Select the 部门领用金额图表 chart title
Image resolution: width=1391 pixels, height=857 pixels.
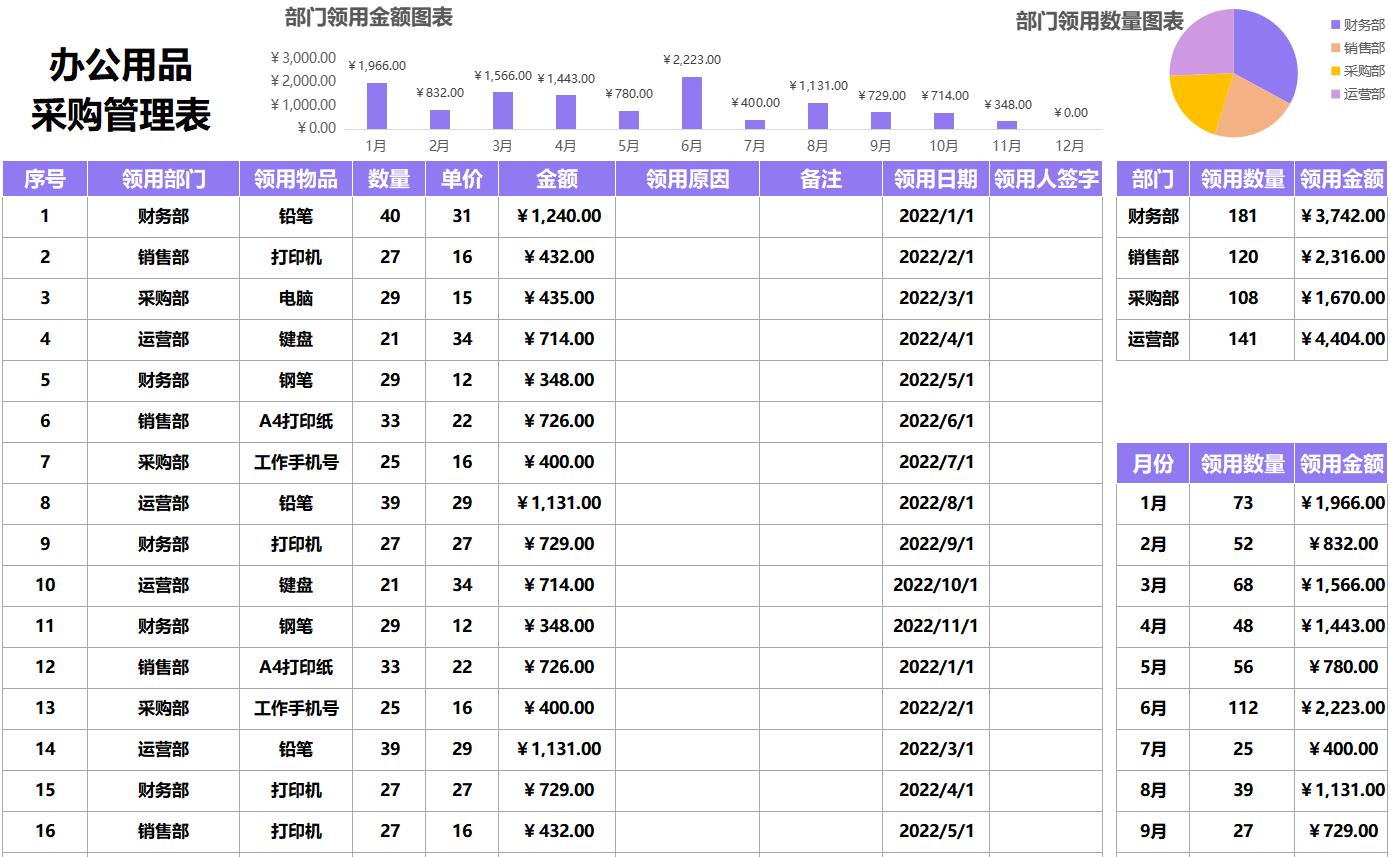(x=368, y=17)
